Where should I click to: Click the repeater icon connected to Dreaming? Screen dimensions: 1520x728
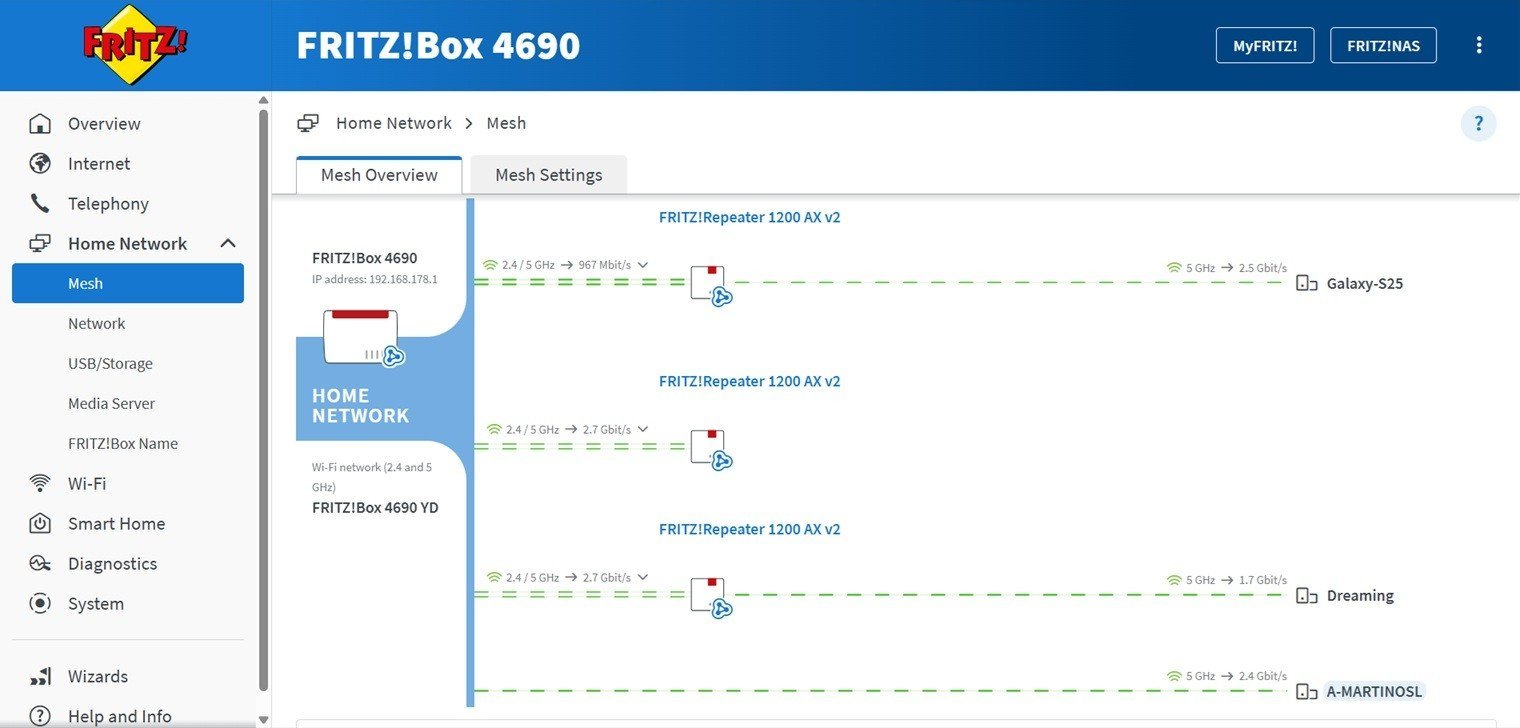point(710,596)
